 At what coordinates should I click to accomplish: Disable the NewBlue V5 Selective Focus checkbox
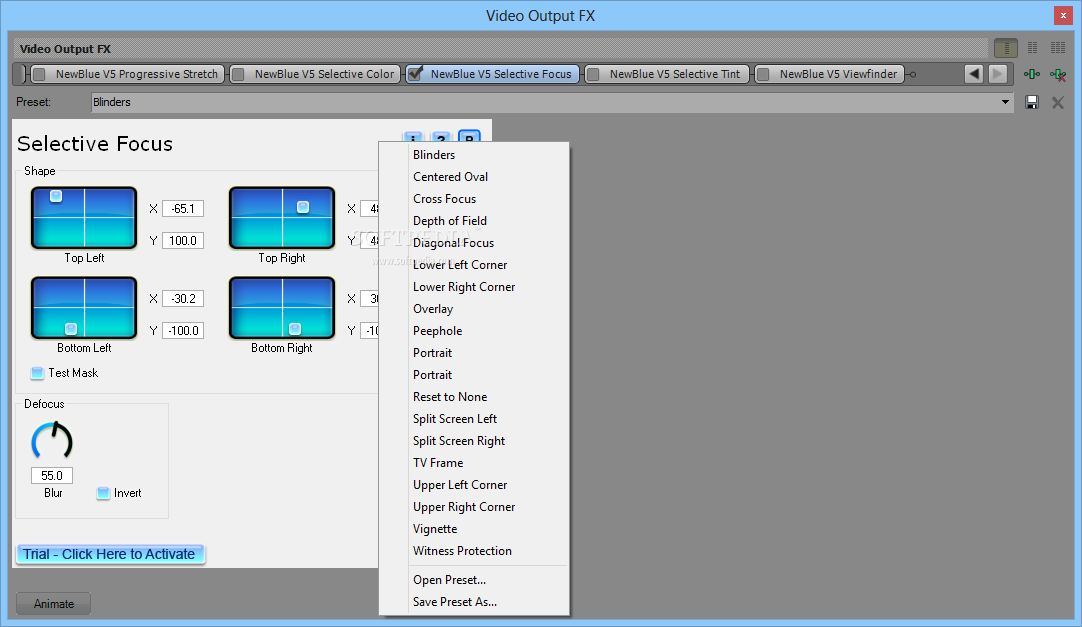tap(415, 74)
